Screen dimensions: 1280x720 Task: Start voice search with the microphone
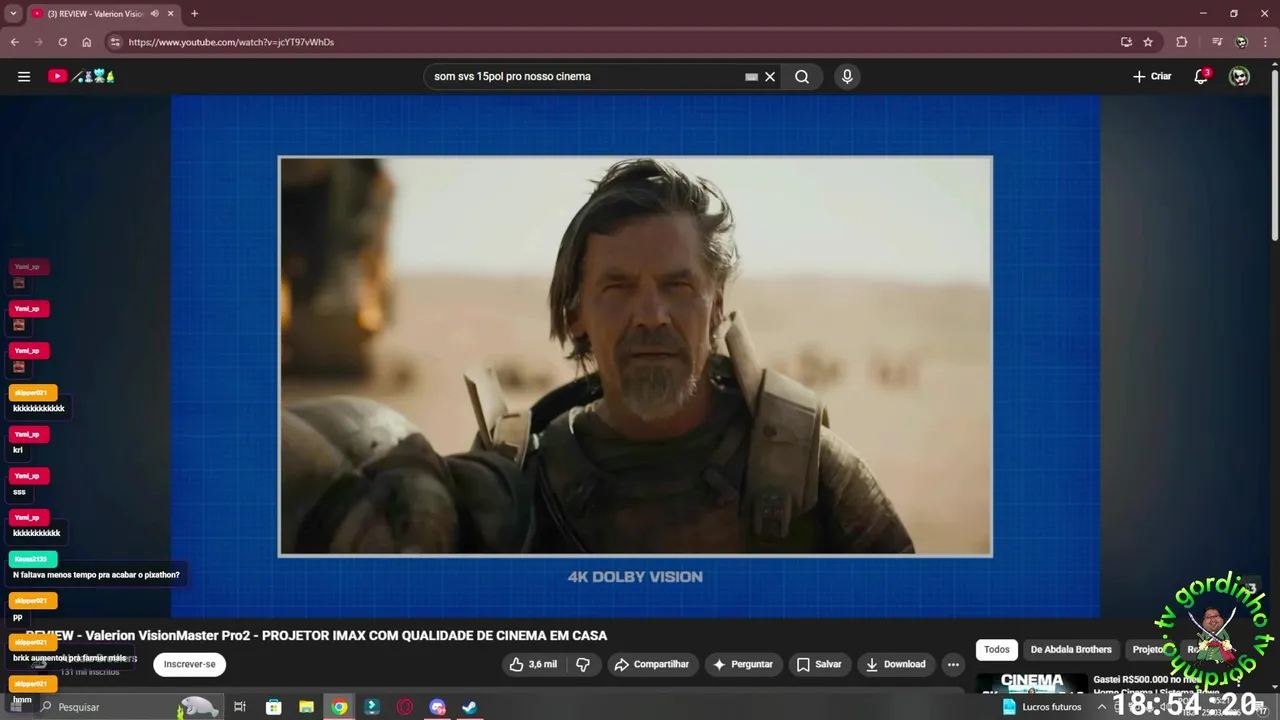pos(847,76)
